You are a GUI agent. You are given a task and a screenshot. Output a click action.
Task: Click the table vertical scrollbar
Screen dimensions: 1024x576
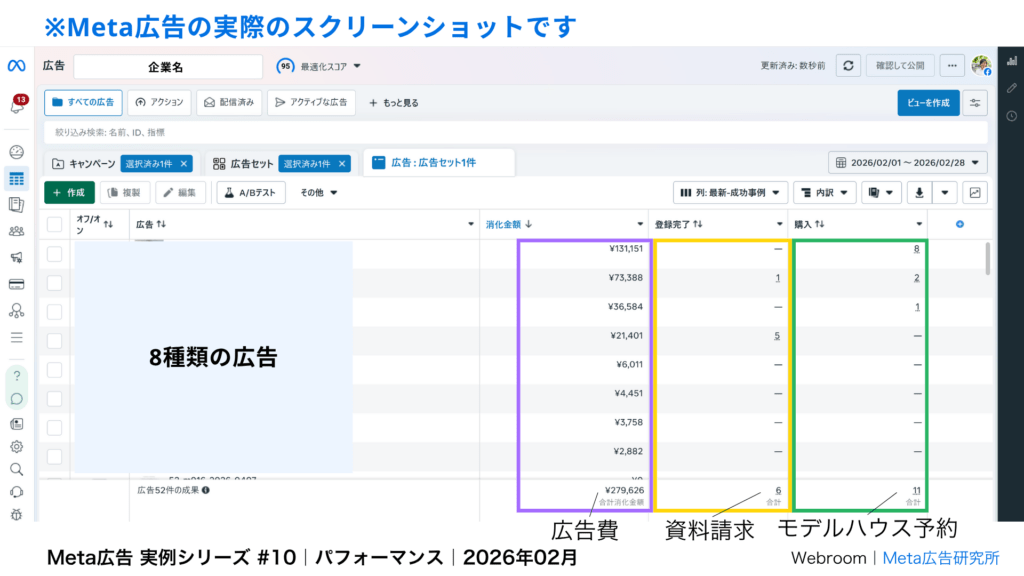click(x=987, y=259)
